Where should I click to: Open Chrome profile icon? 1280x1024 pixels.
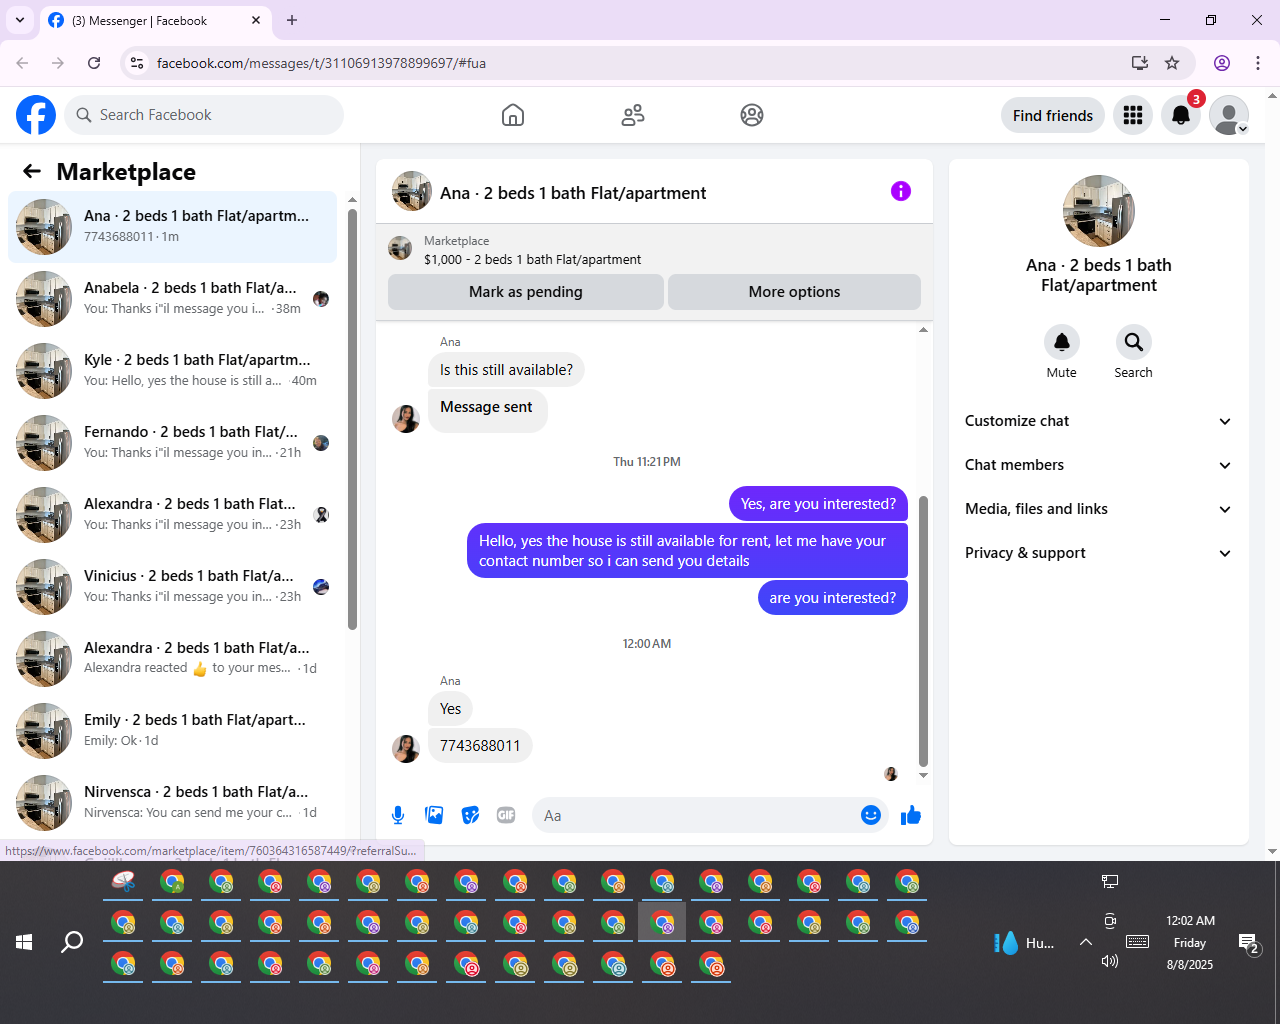tap(1222, 63)
